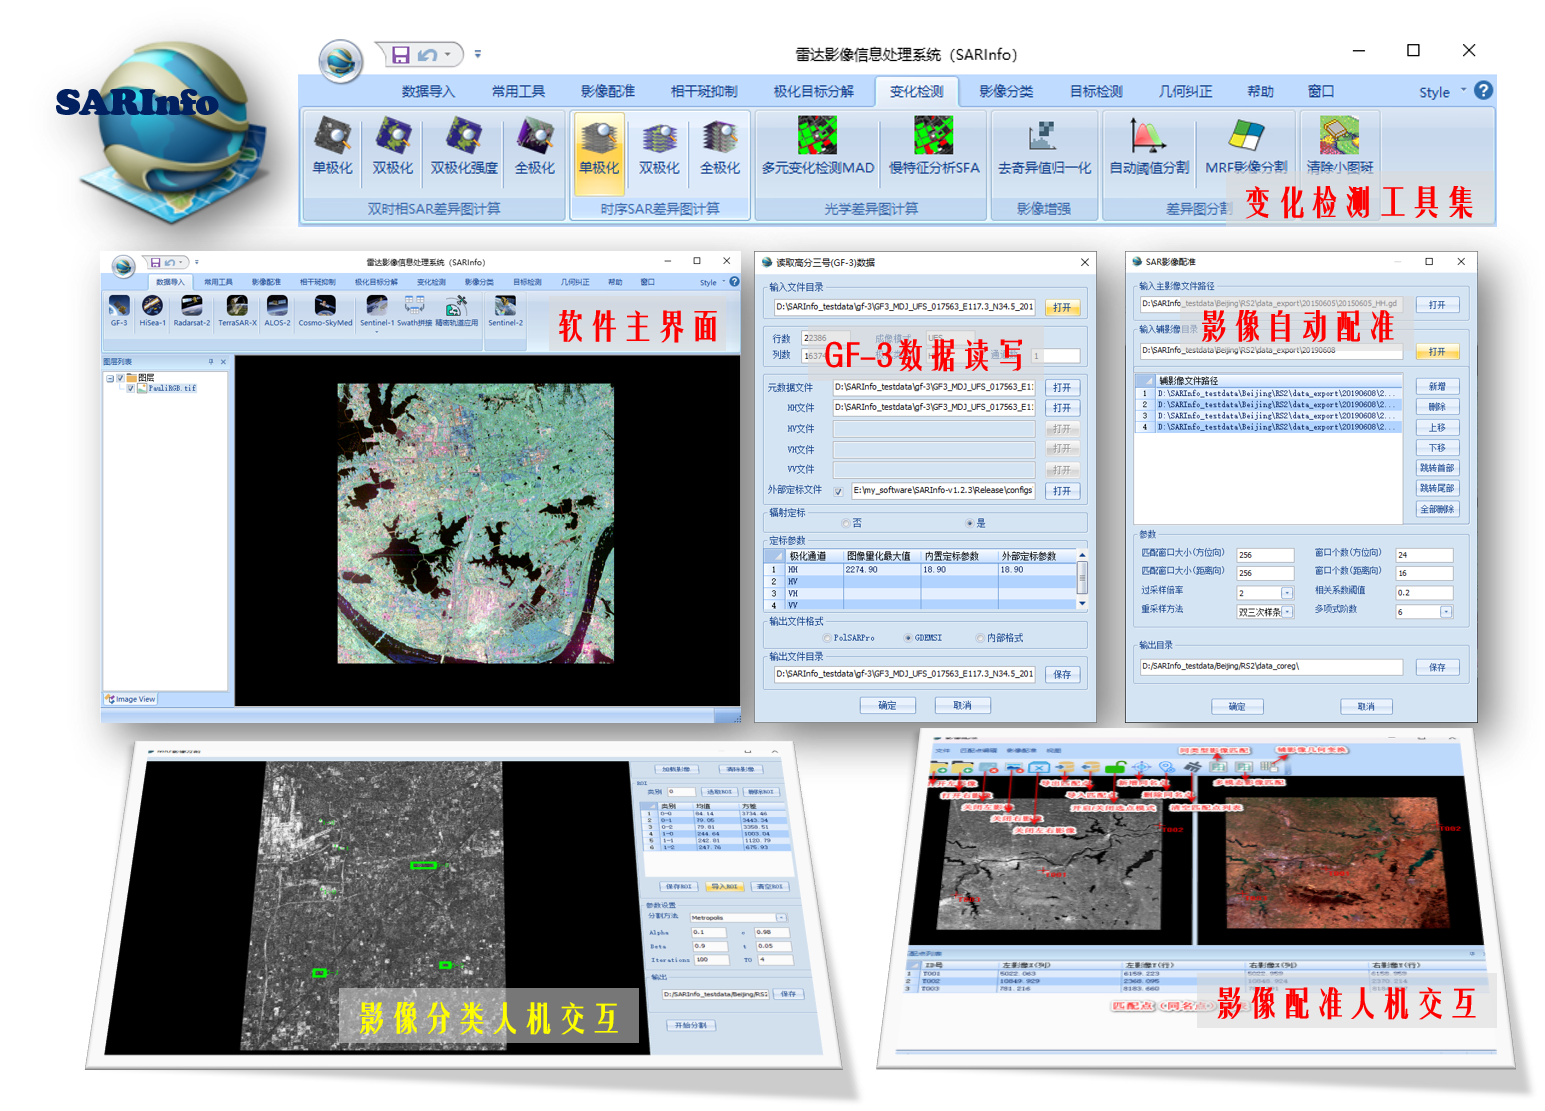Click the 定标参数 table scrollbar
1545x1111 pixels.
[1082, 579]
